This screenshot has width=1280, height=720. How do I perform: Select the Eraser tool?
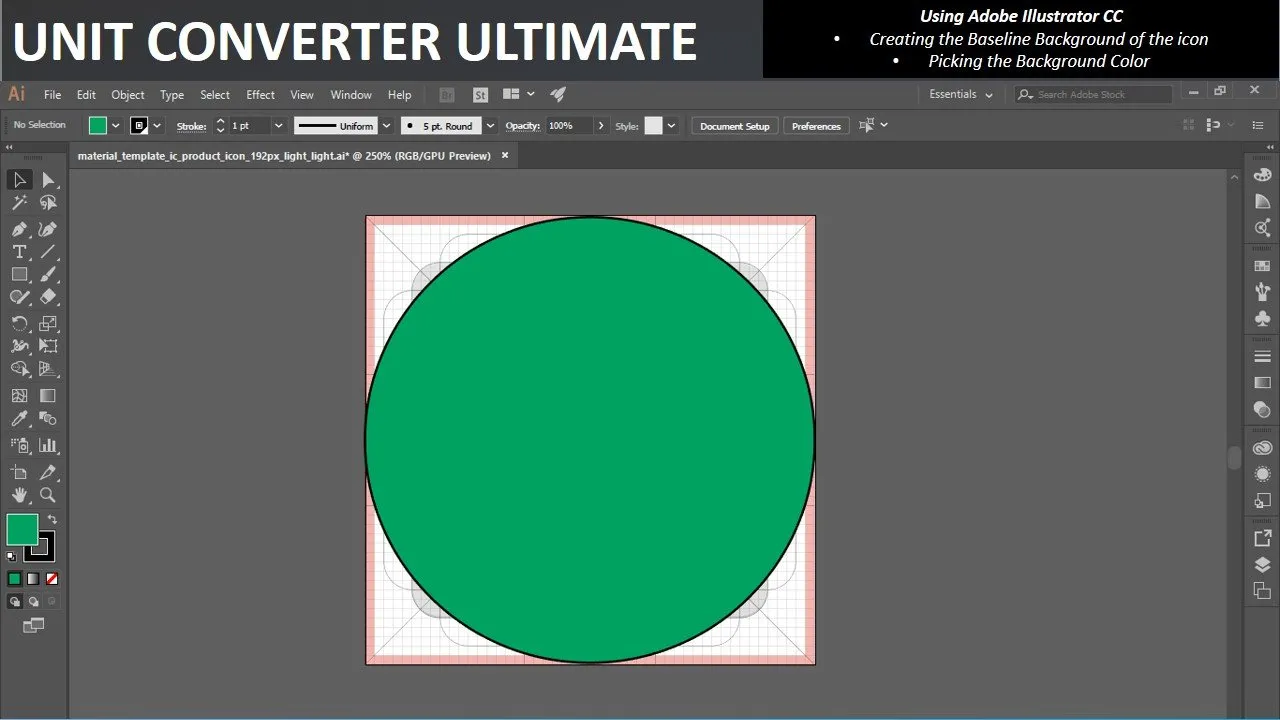pos(47,297)
